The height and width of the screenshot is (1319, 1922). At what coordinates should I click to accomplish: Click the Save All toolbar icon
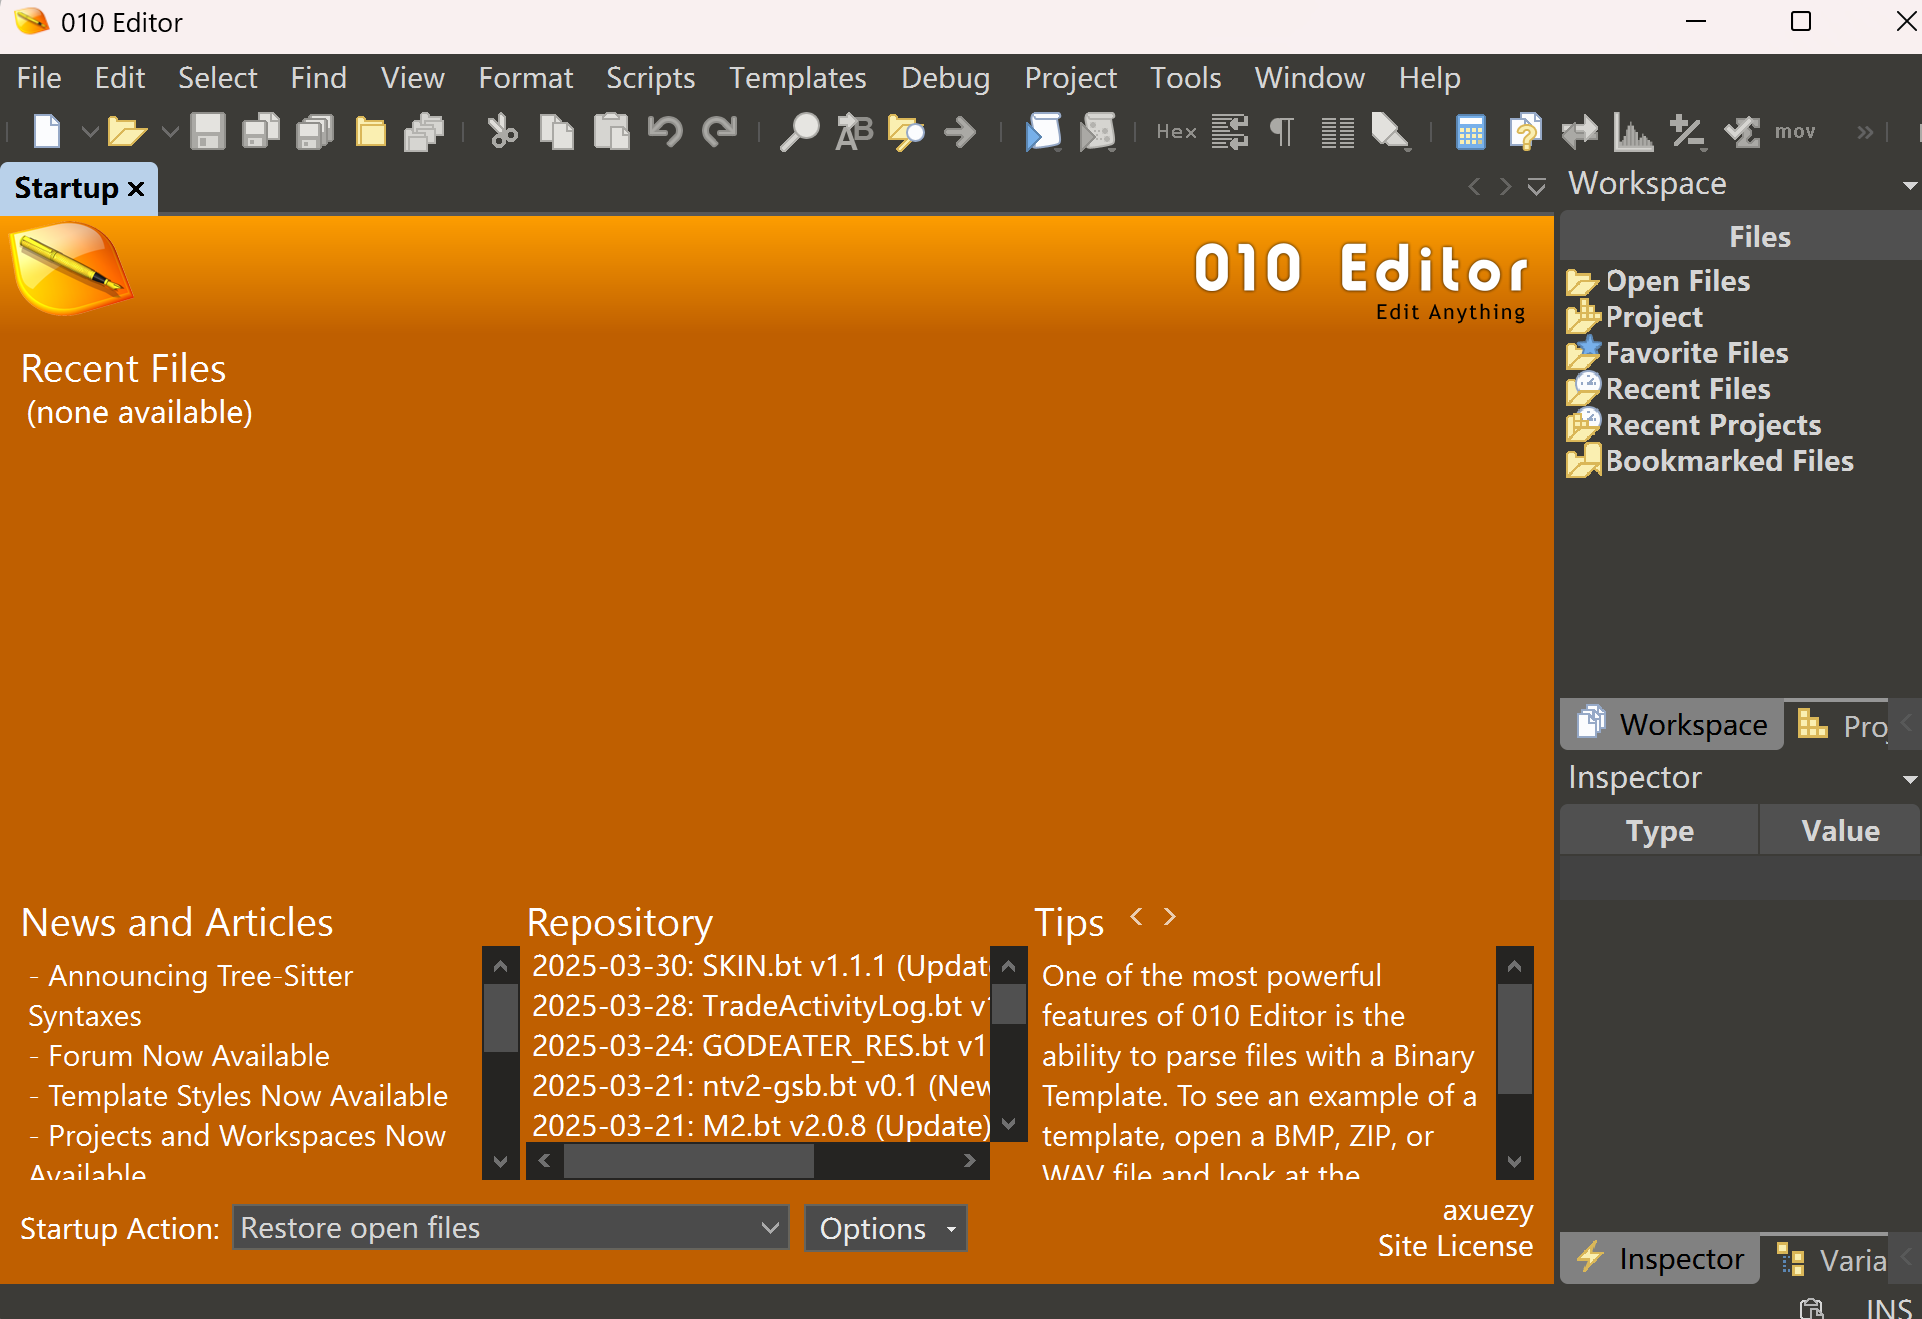(316, 131)
